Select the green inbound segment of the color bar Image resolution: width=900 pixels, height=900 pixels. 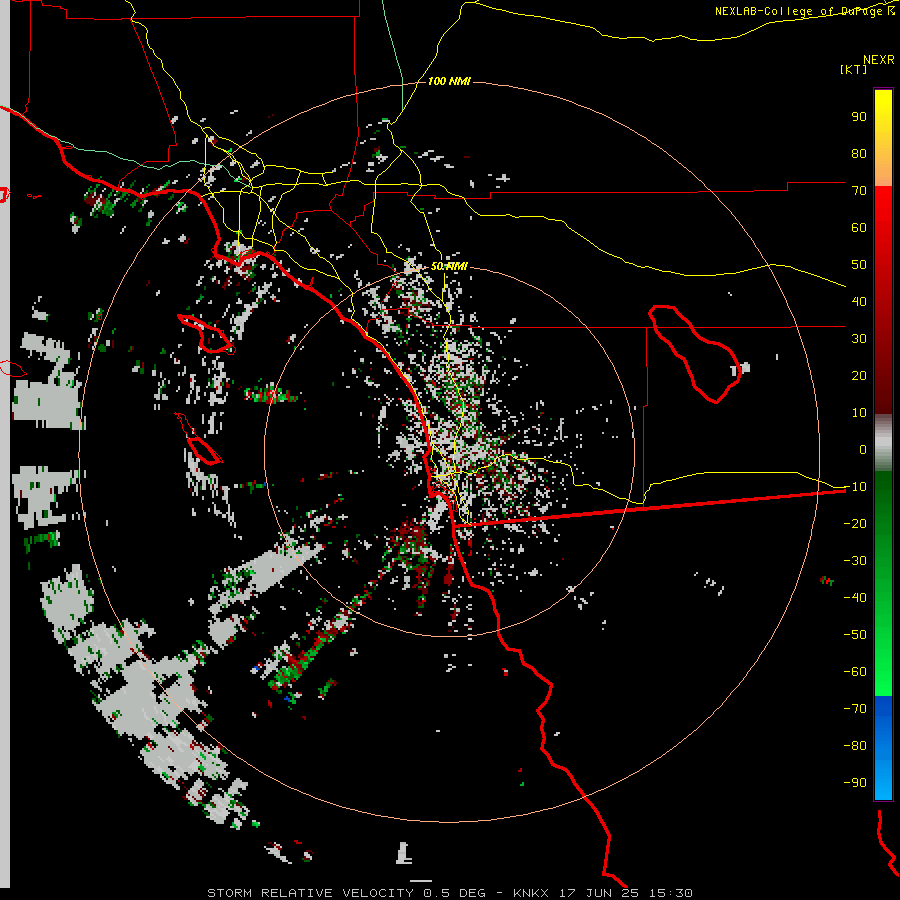(883, 583)
